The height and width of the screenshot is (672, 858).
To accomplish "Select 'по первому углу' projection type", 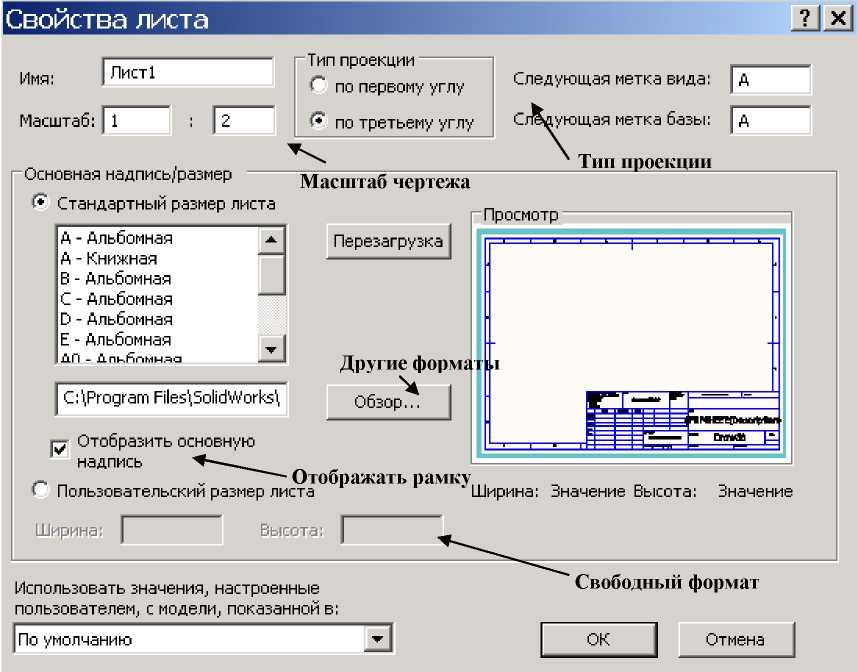I will tap(318, 87).
